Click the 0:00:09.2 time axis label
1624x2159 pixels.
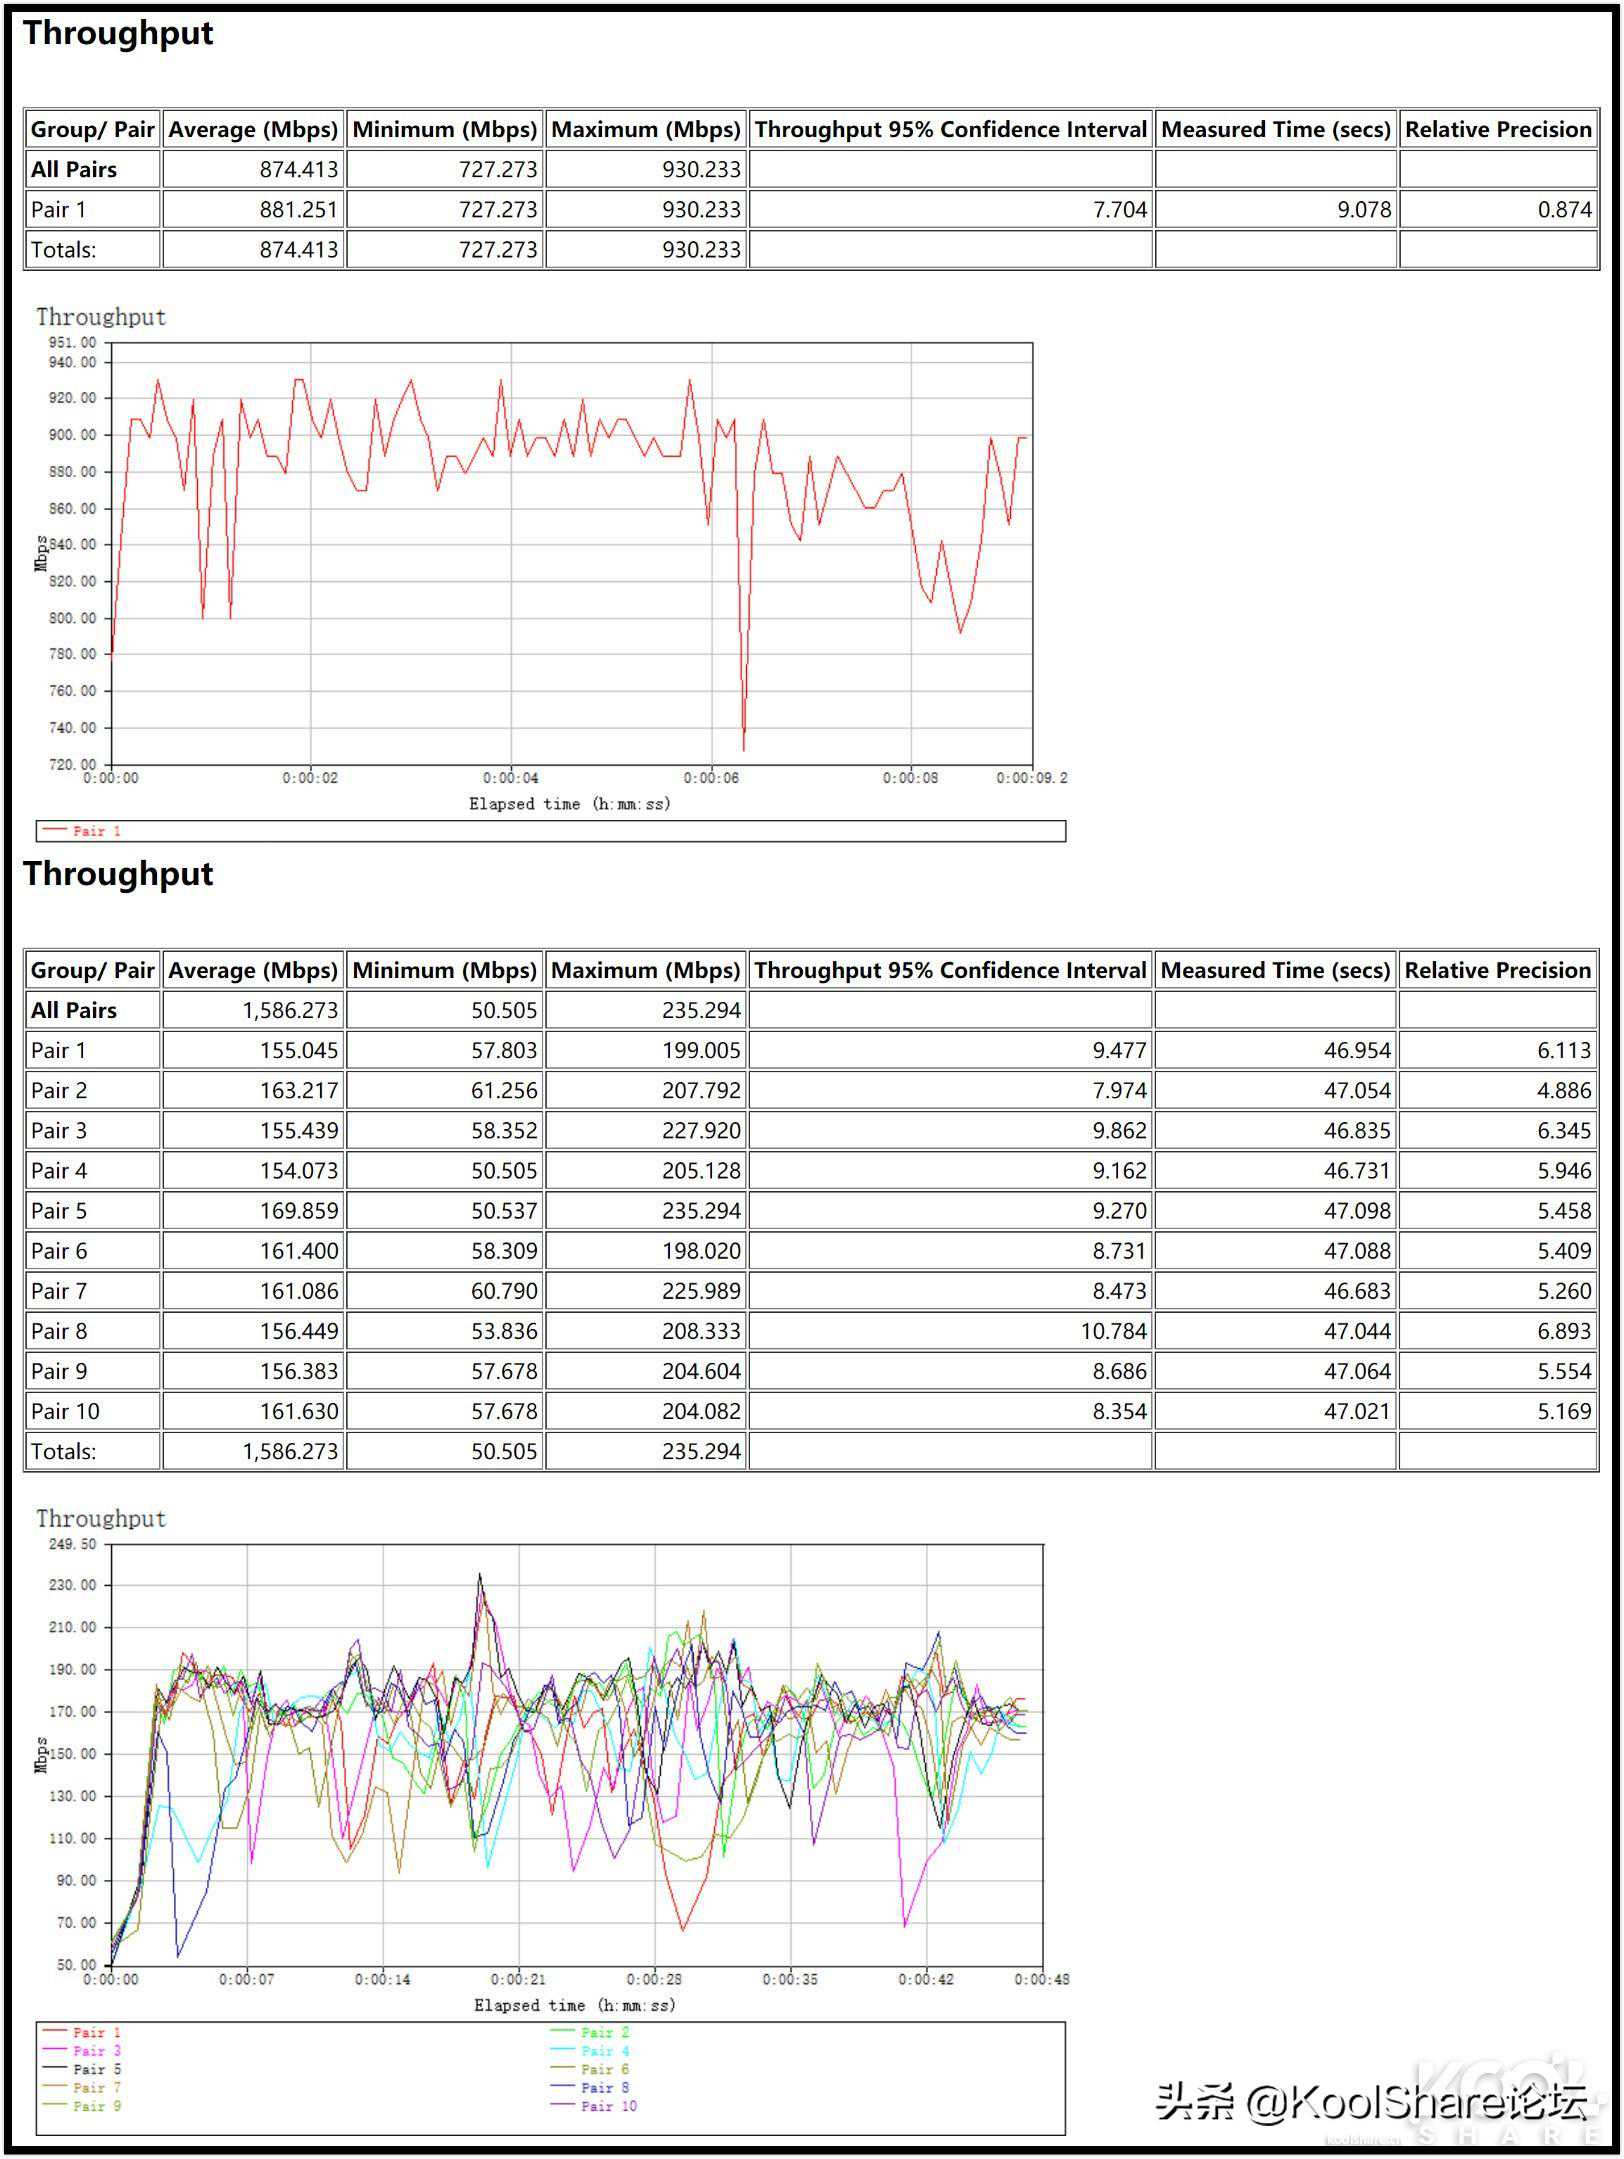[x=1031, y=778]
